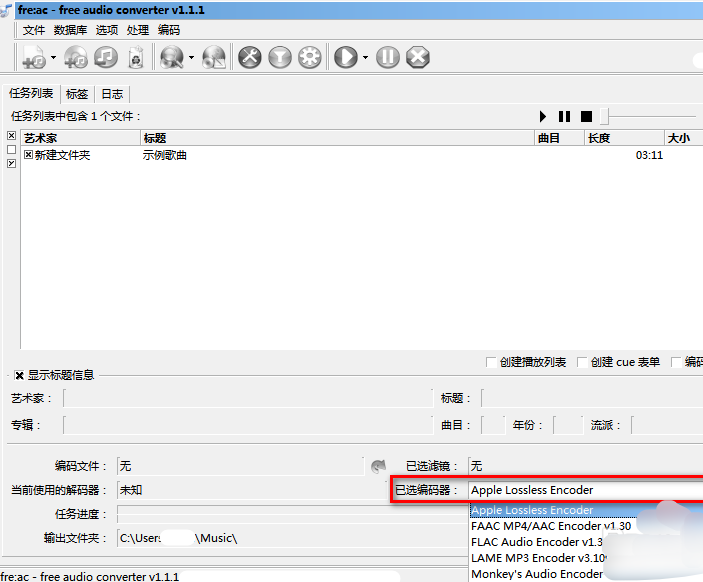703x582 pixels.
Task: Click the 标题 input field
Action: click(x=592, y=398)
